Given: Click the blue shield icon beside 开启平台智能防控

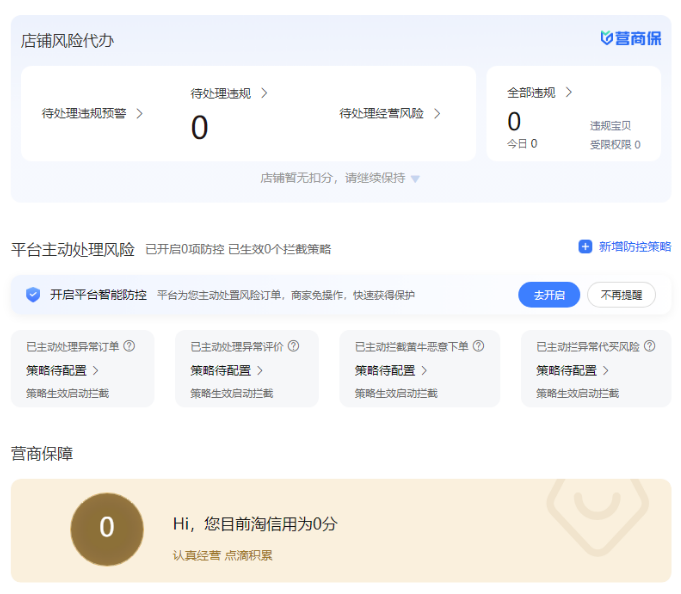Looking at the screenshot, I should click(33, 295).
